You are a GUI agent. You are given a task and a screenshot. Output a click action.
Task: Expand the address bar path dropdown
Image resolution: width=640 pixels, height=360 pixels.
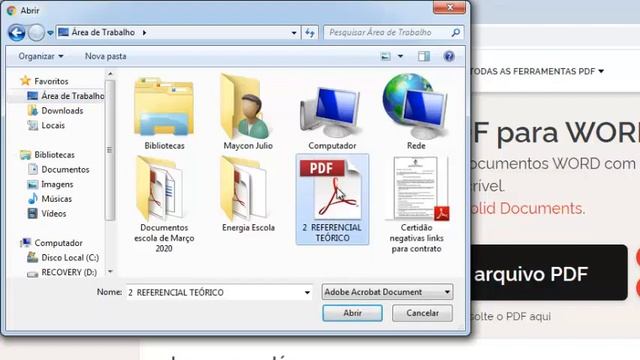tap(294, 33)
